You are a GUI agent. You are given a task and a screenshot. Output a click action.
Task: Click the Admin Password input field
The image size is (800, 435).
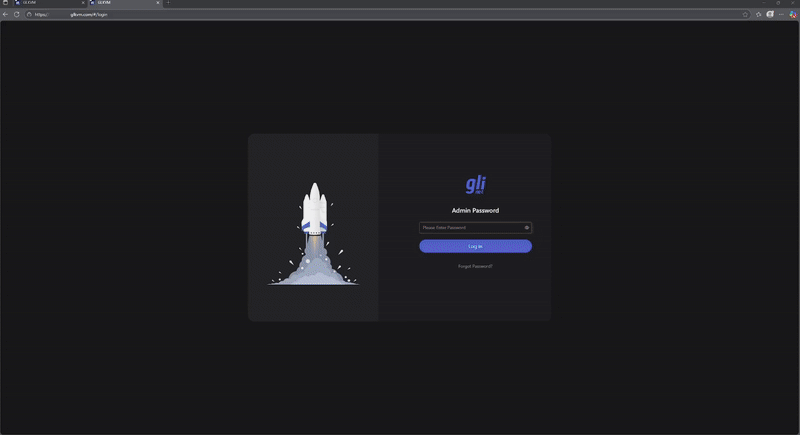coord(470,228)
